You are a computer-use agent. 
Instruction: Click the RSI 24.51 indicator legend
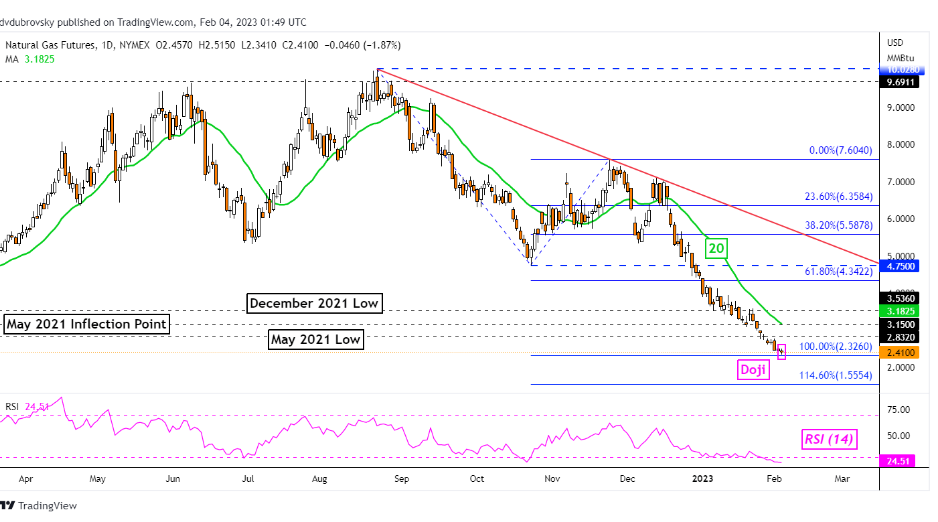click(x=28, y=407)
